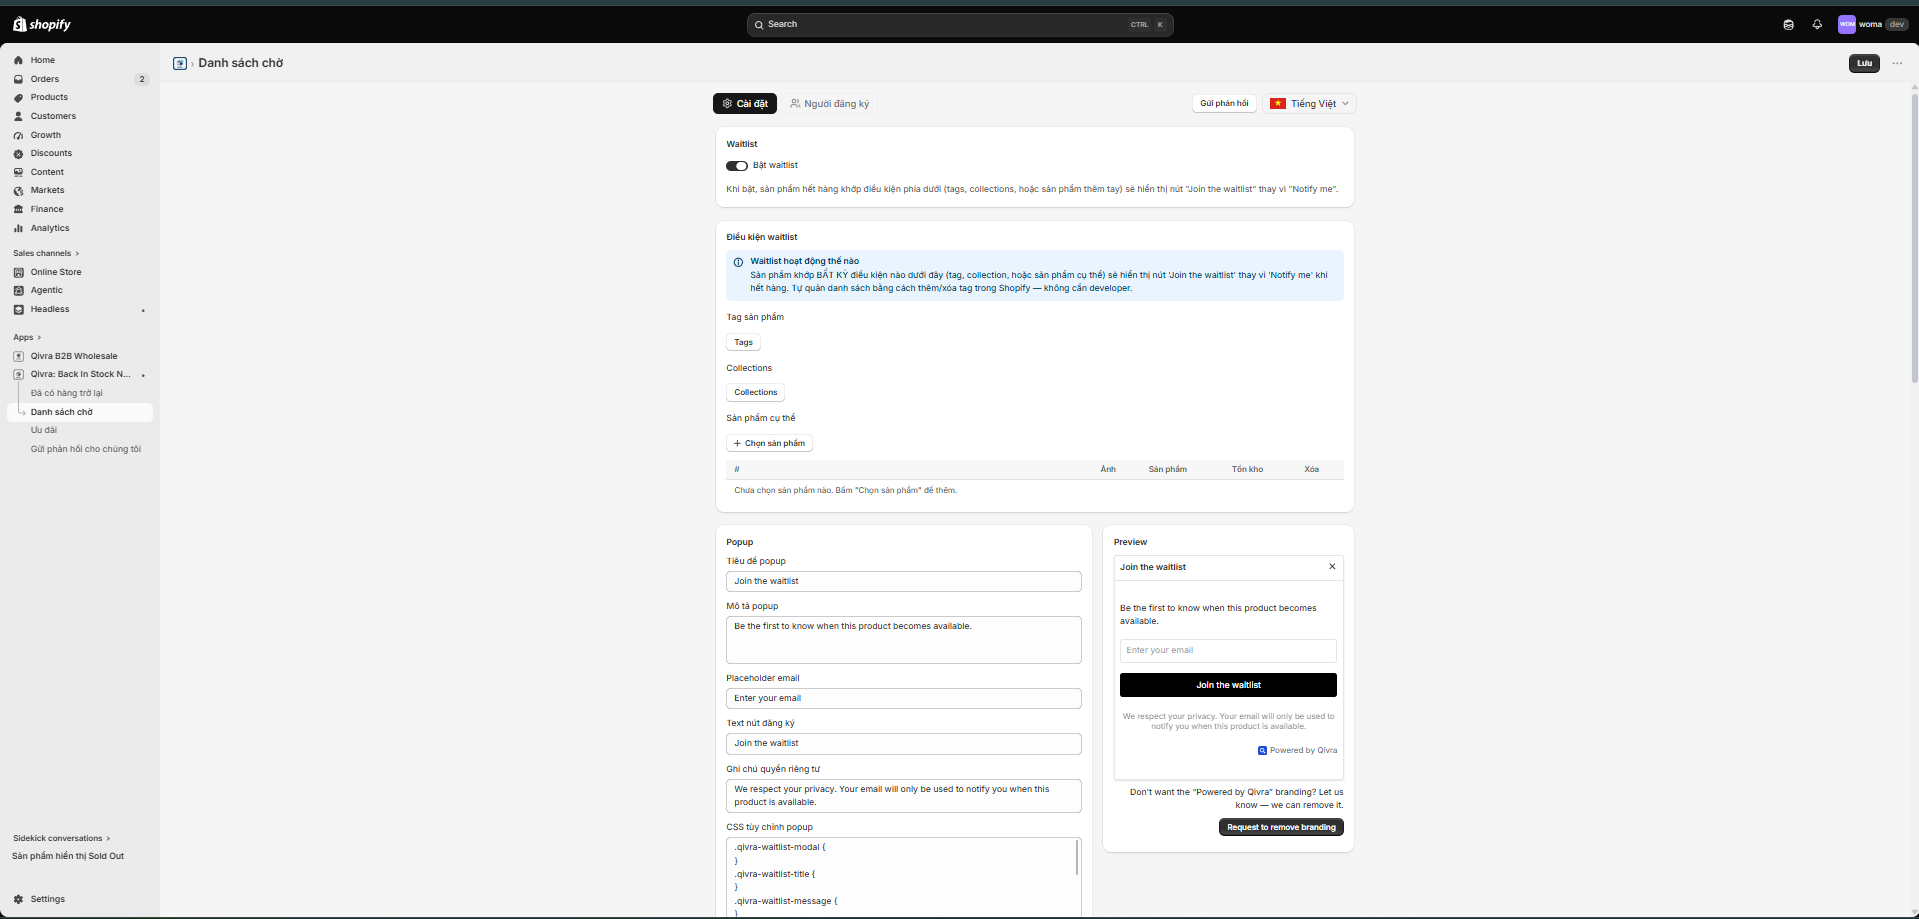This screenshot has height=919, width=1919.
Task: Switch to the Cài đặt tab
Action: tap(745, 104)
